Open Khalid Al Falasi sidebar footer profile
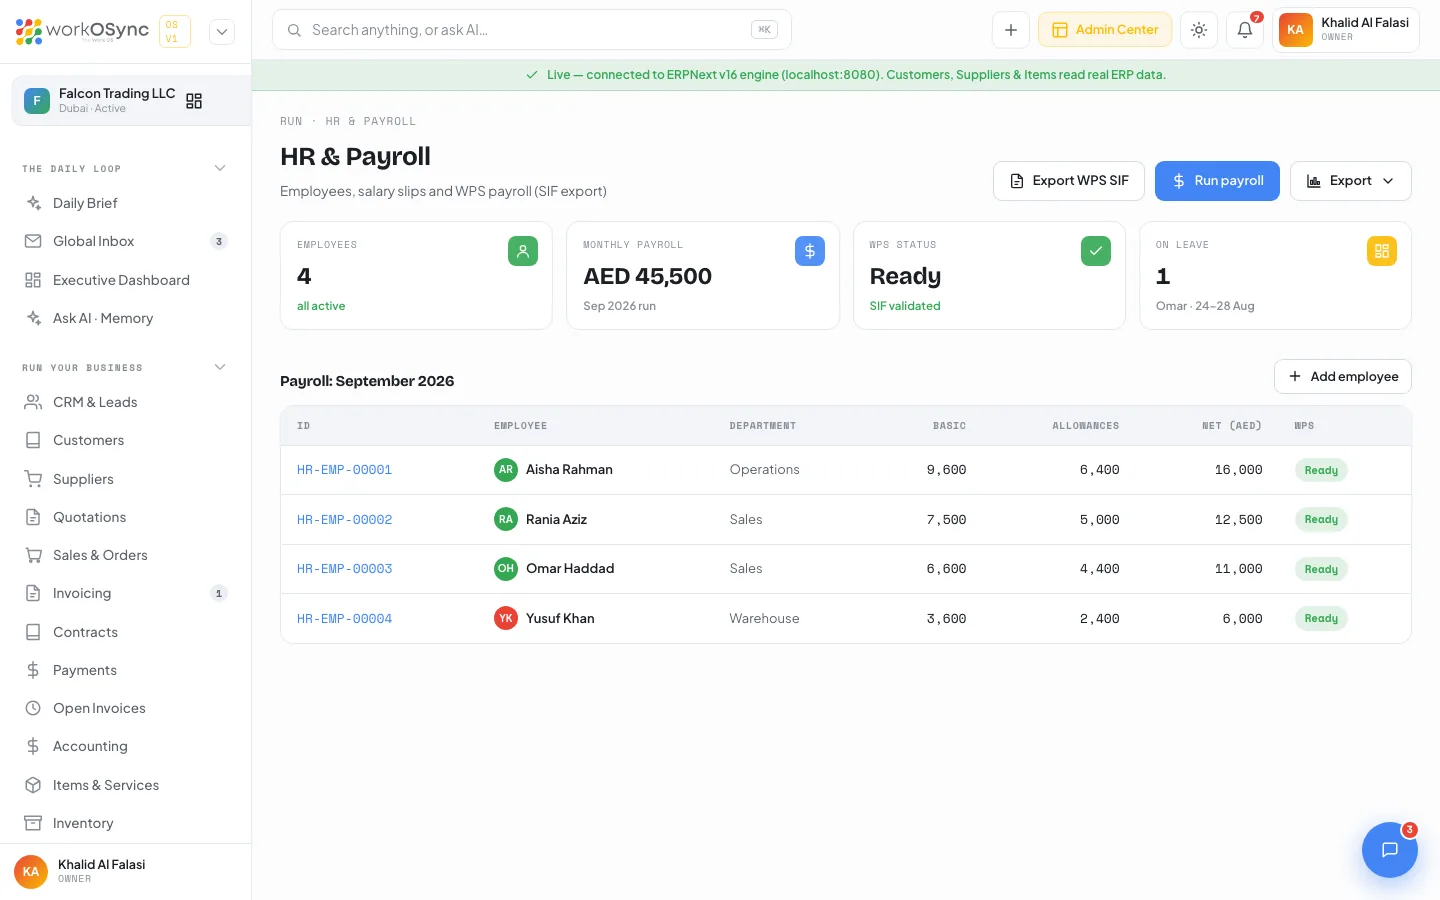Viewport: 1440px width, 900px height. [x=126, y=871]
